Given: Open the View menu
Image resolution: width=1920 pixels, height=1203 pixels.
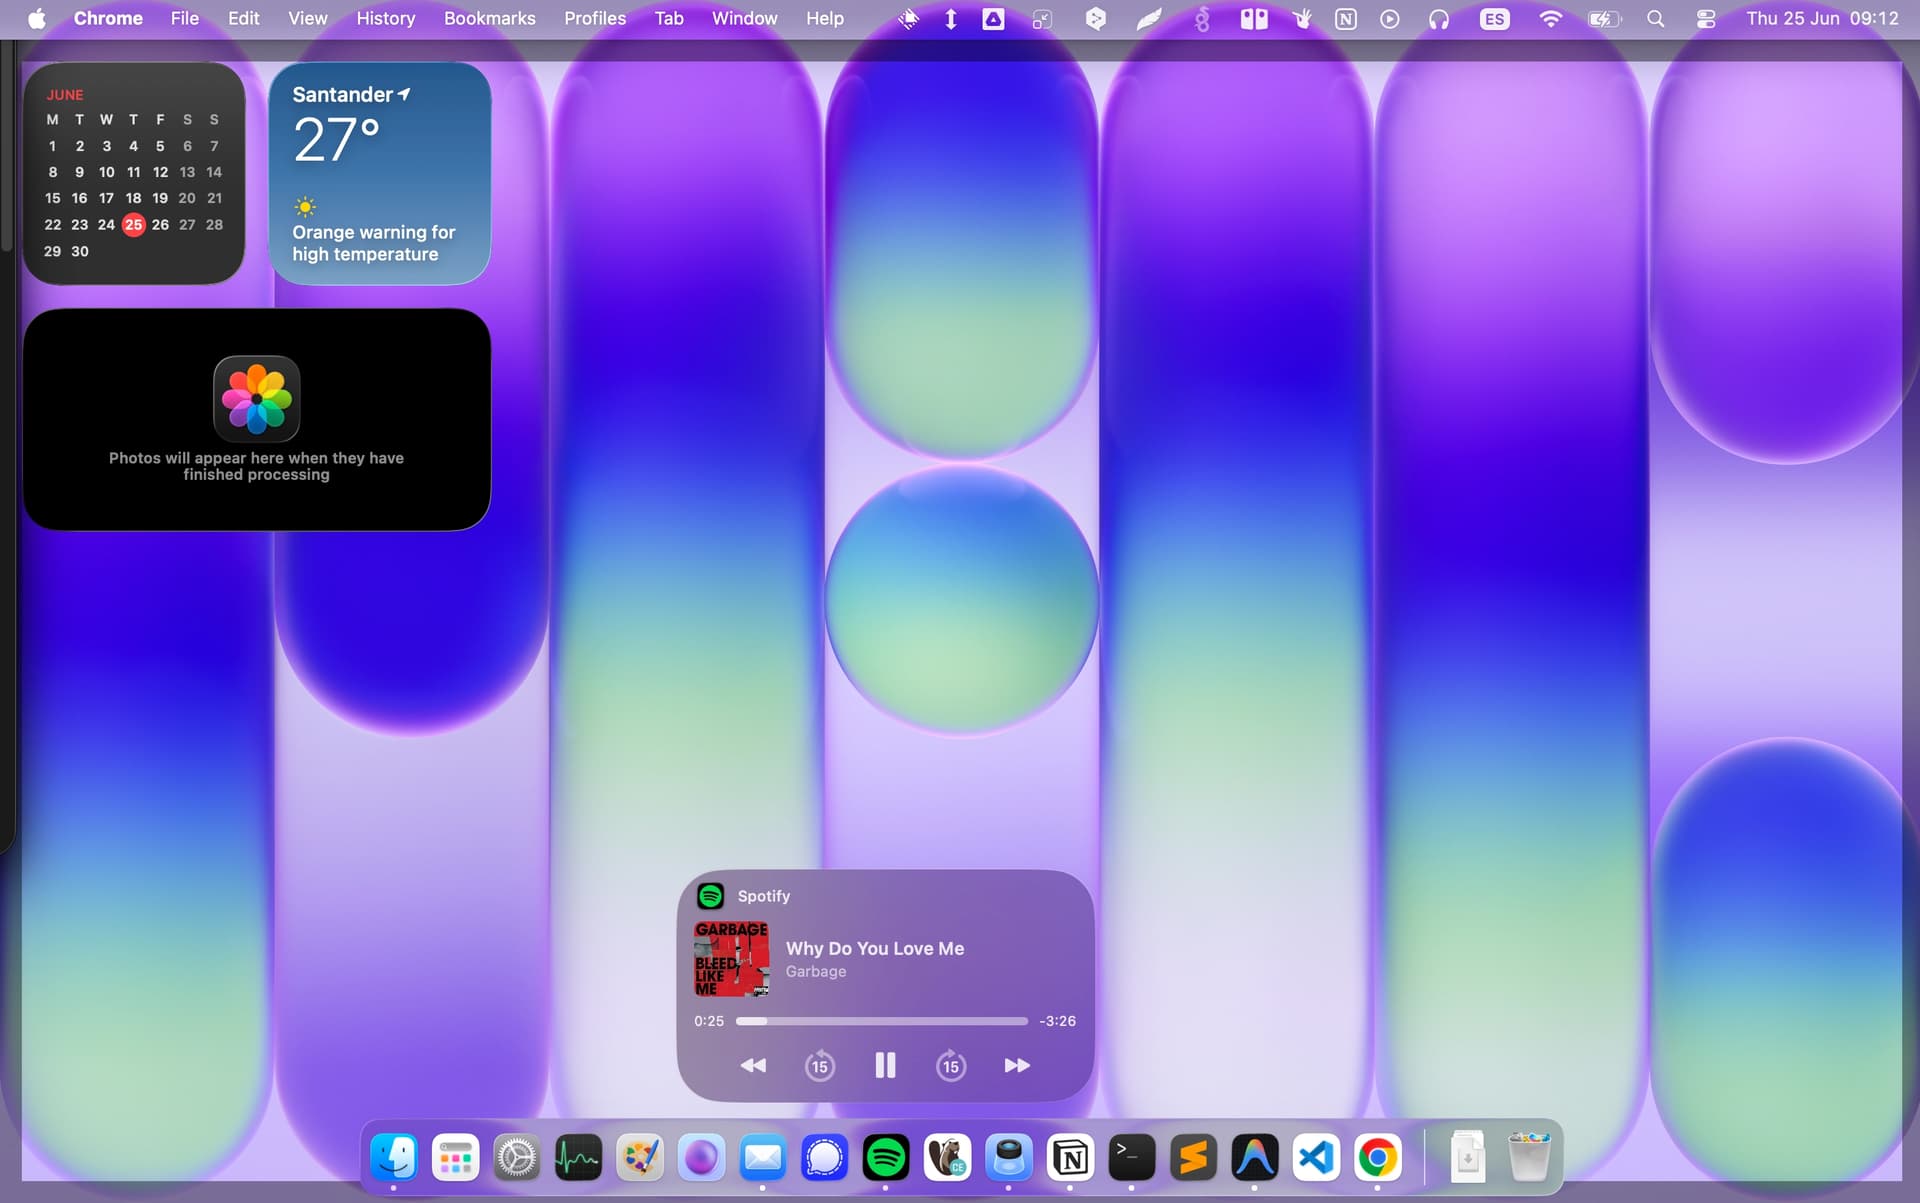Looking at the screenshot, I should coord(308,19).
